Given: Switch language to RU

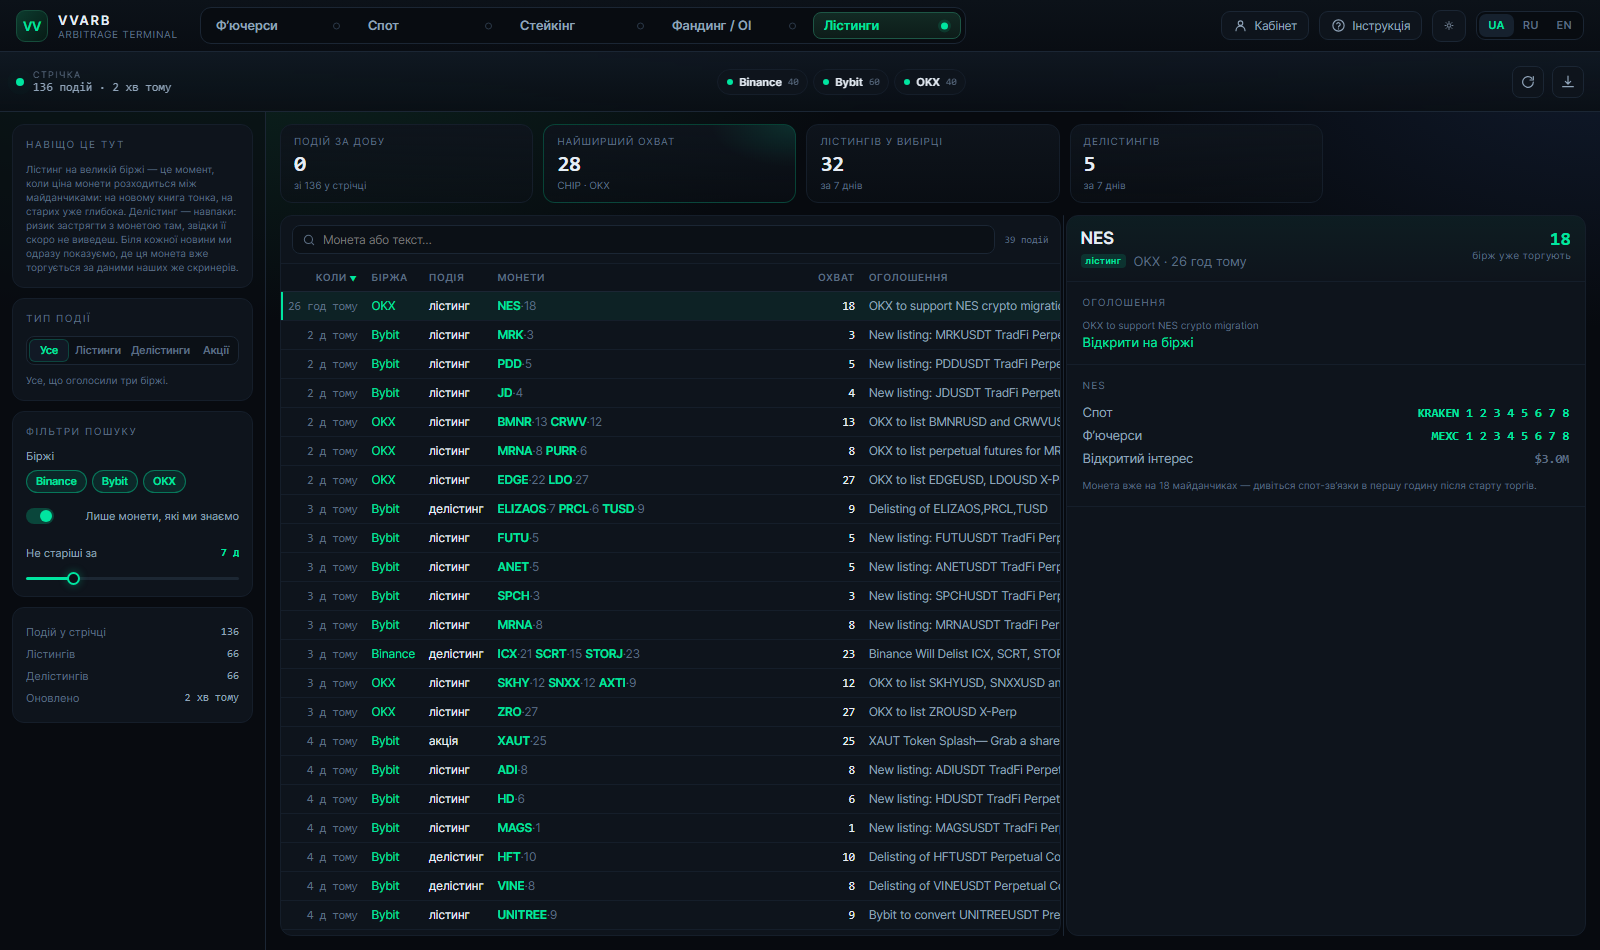Looking at the screenshot, I should (1530, 26).
